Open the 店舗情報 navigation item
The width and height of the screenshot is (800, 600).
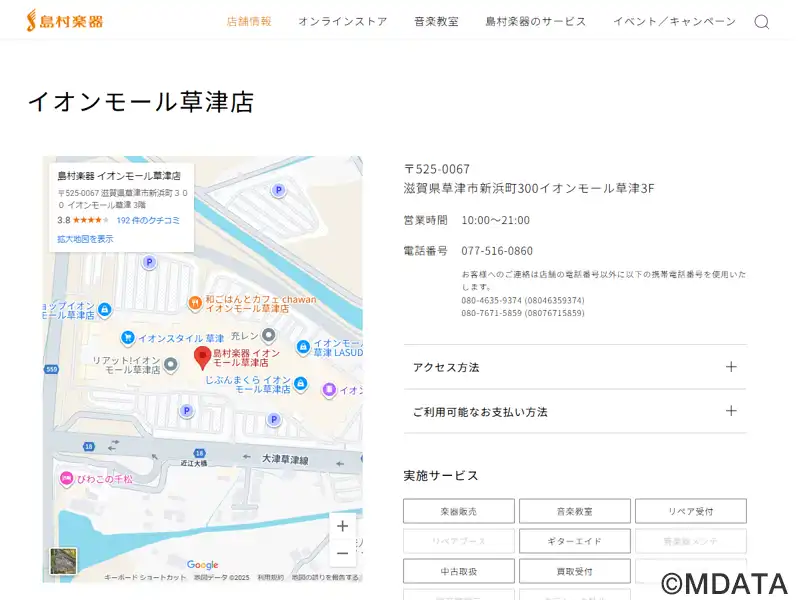(x=249, y=21)
